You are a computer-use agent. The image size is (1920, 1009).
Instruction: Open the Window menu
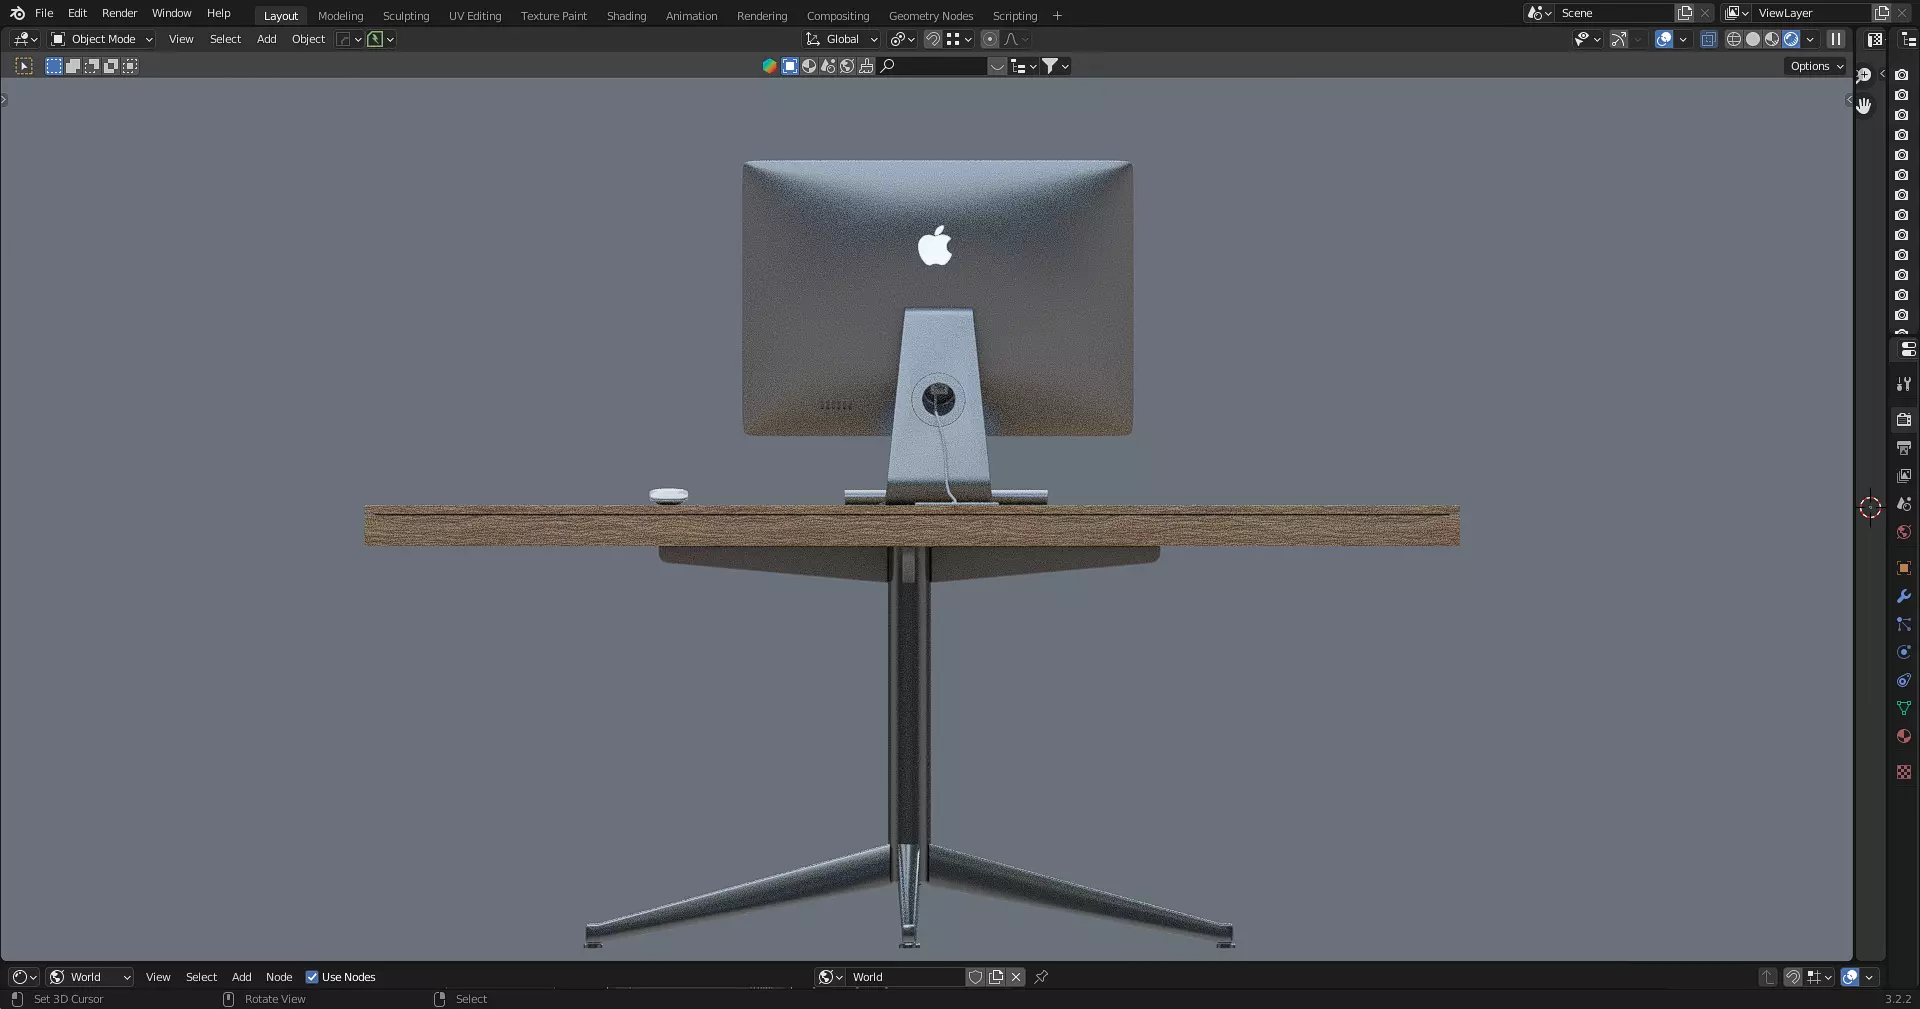(x=171, y=13)
